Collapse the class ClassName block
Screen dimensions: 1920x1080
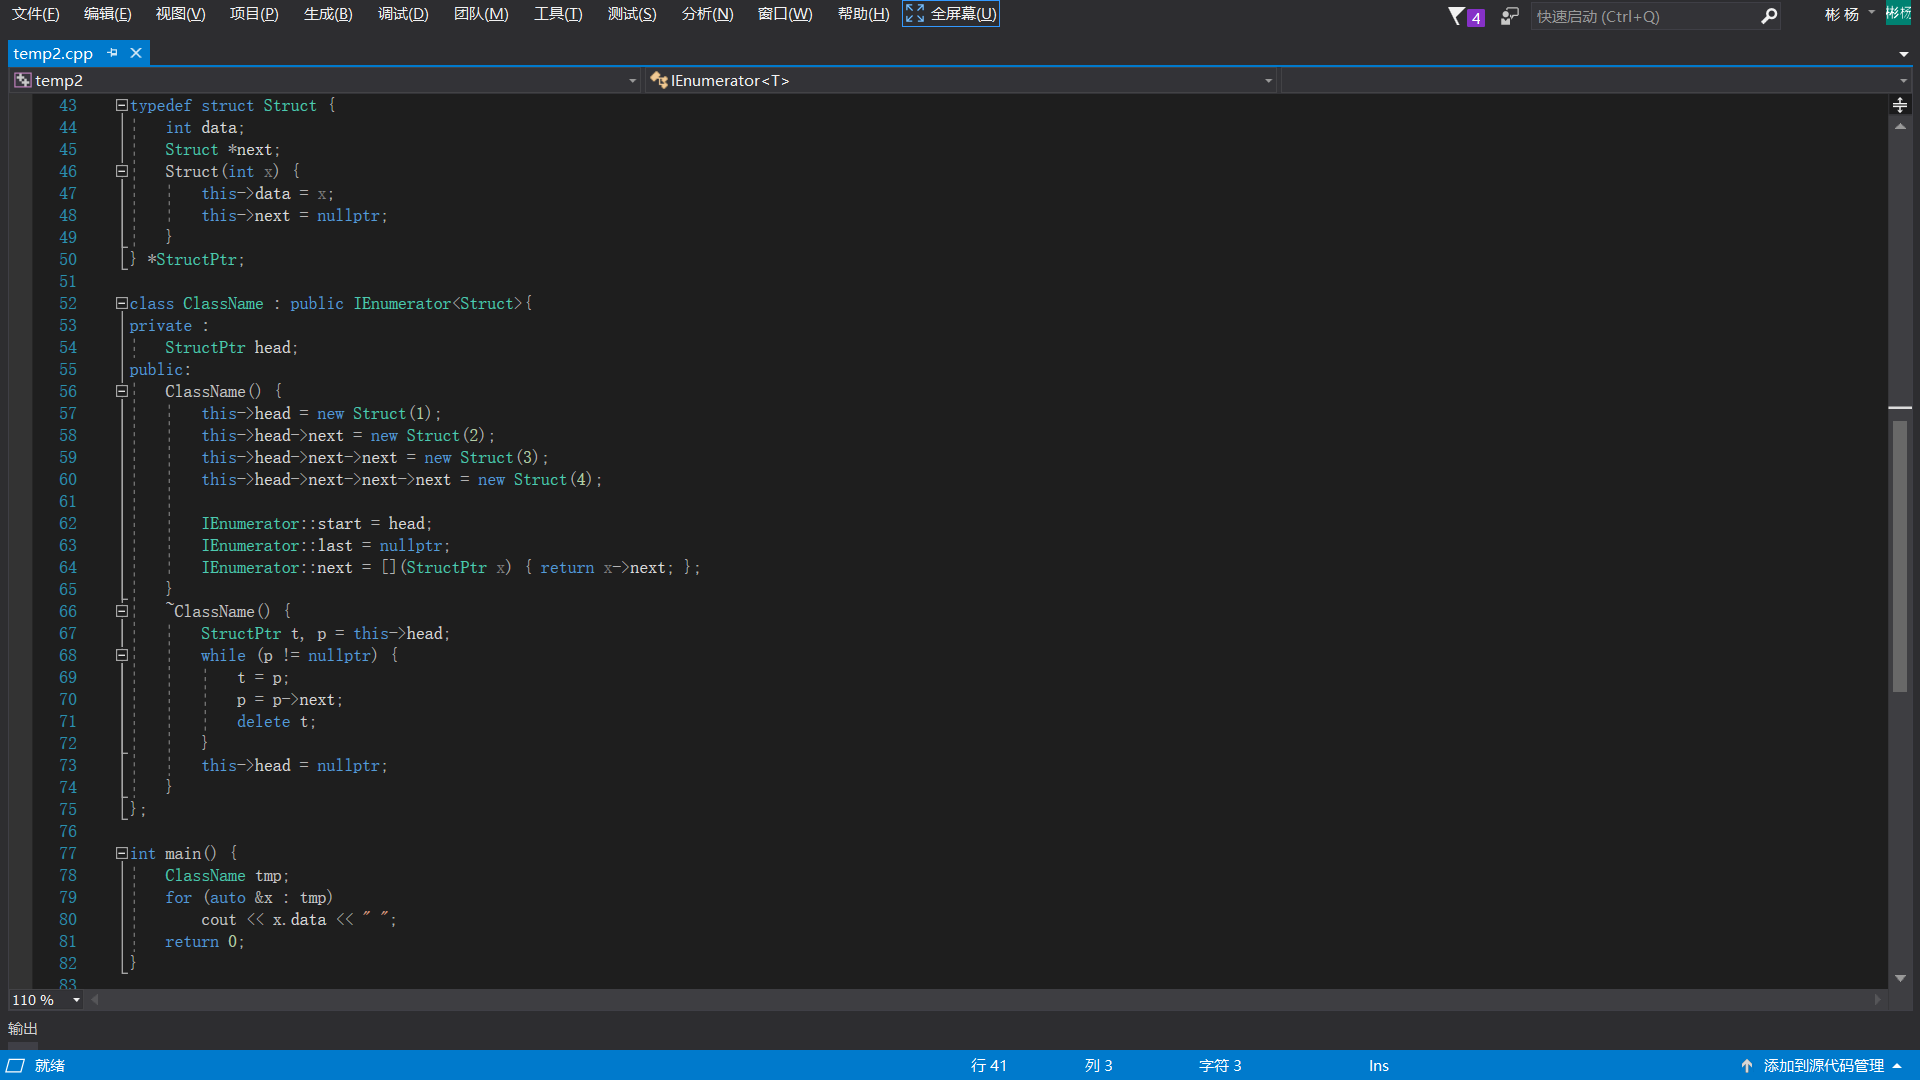[121, 303]
